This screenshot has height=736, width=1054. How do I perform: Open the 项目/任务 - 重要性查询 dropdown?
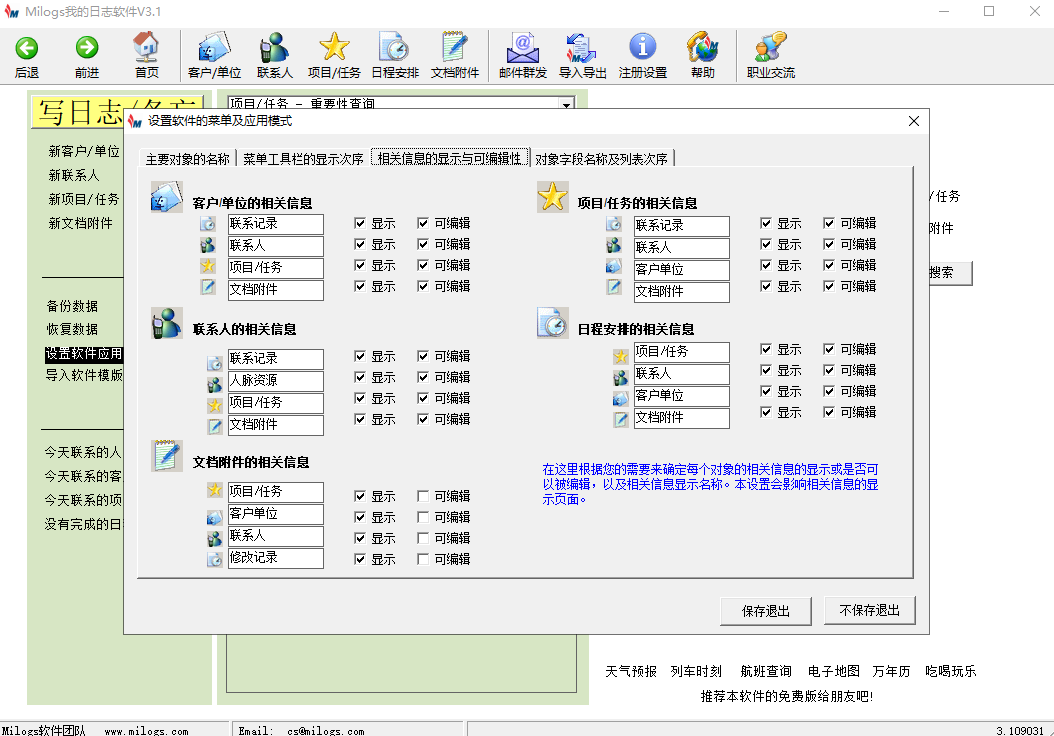(565, 104)
